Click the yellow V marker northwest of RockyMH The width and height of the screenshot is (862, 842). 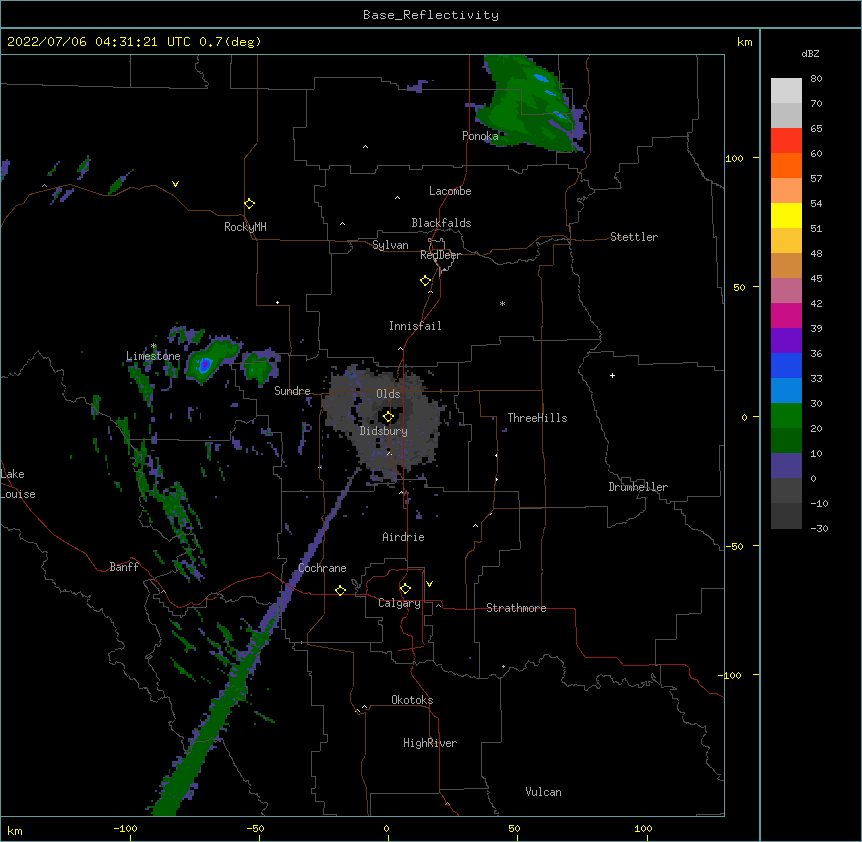click(175, 184)
